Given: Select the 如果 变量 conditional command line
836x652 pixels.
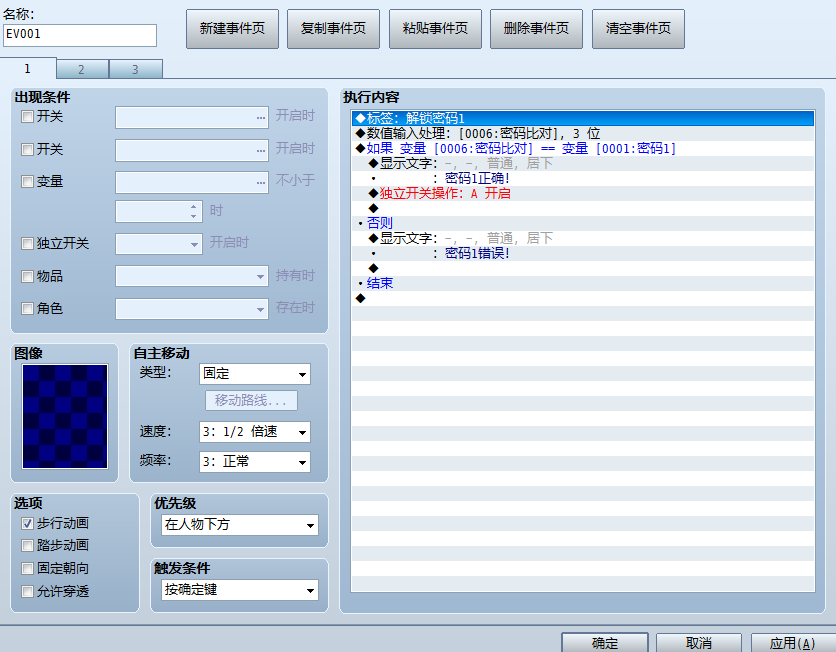Looking at the screenshot, I should pos(583,148).
